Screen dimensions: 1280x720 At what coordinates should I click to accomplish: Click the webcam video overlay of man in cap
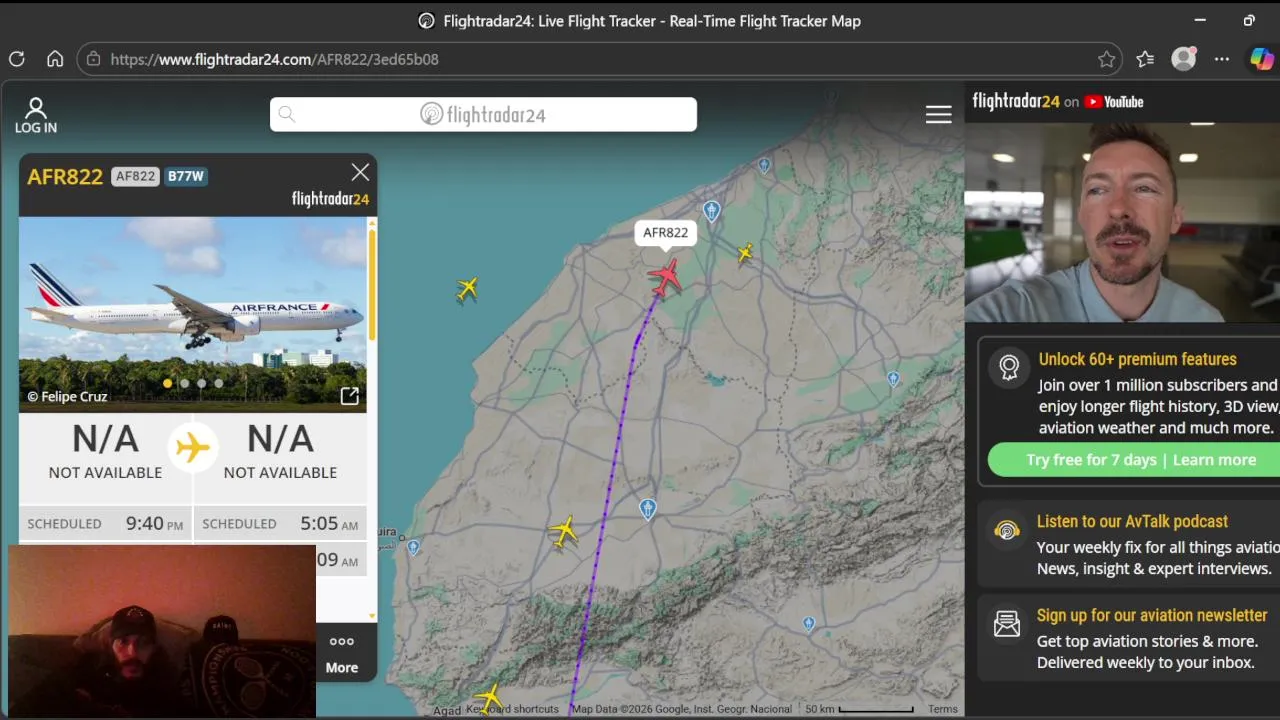click(162, 630)
